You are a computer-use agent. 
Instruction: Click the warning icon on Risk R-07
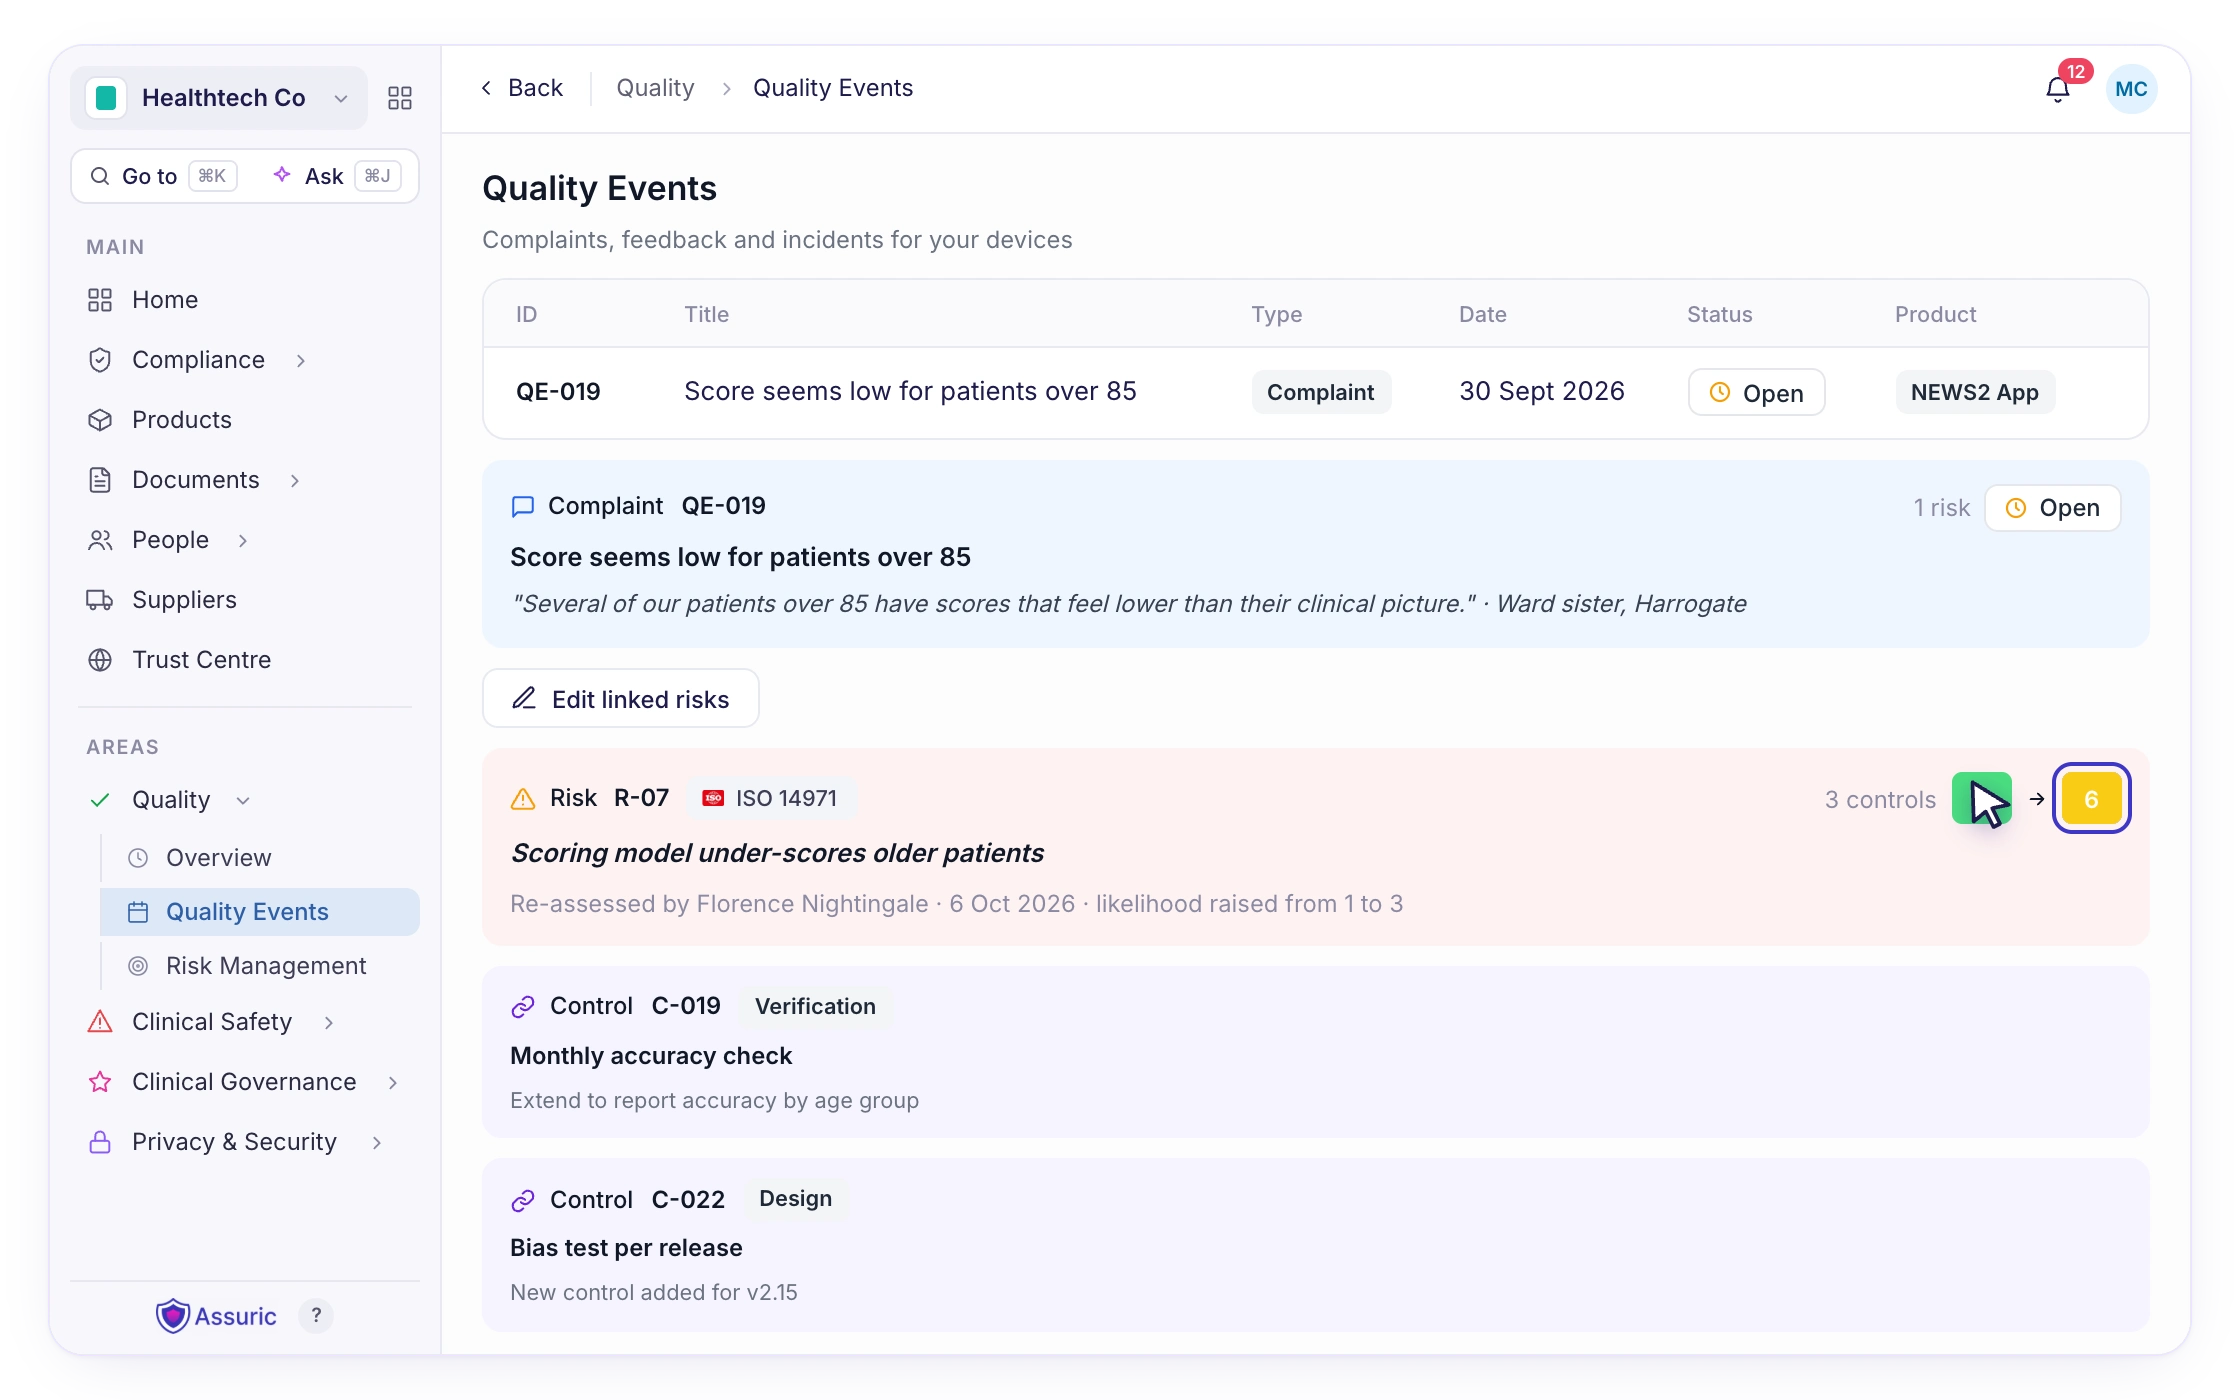(x=523, y=799)
